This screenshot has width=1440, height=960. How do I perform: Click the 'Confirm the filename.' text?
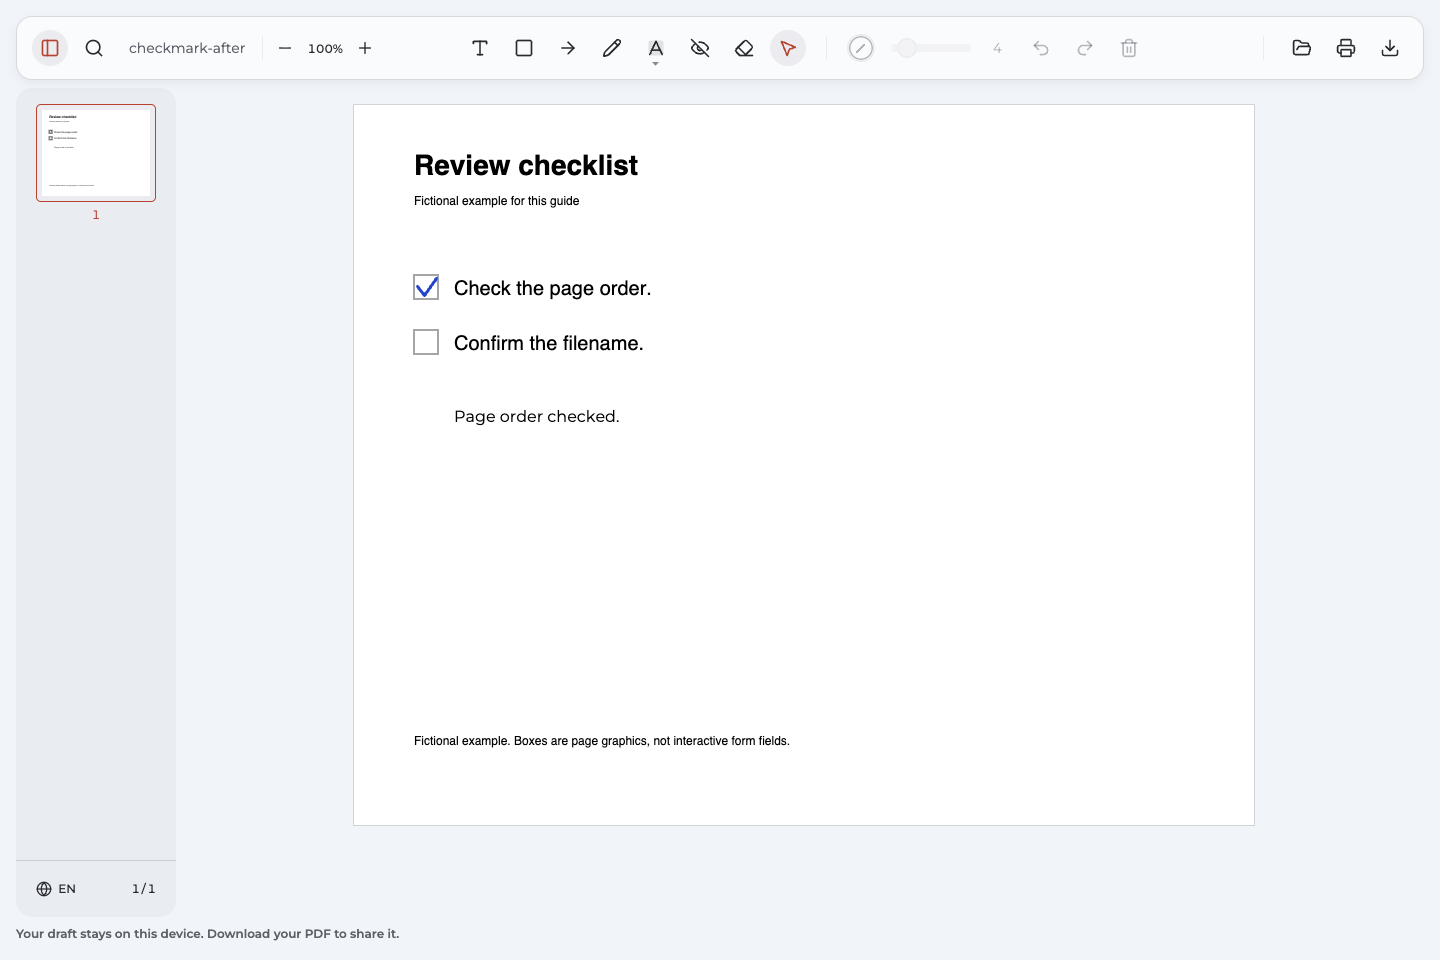pyautogui.click(x=549, y=343)
